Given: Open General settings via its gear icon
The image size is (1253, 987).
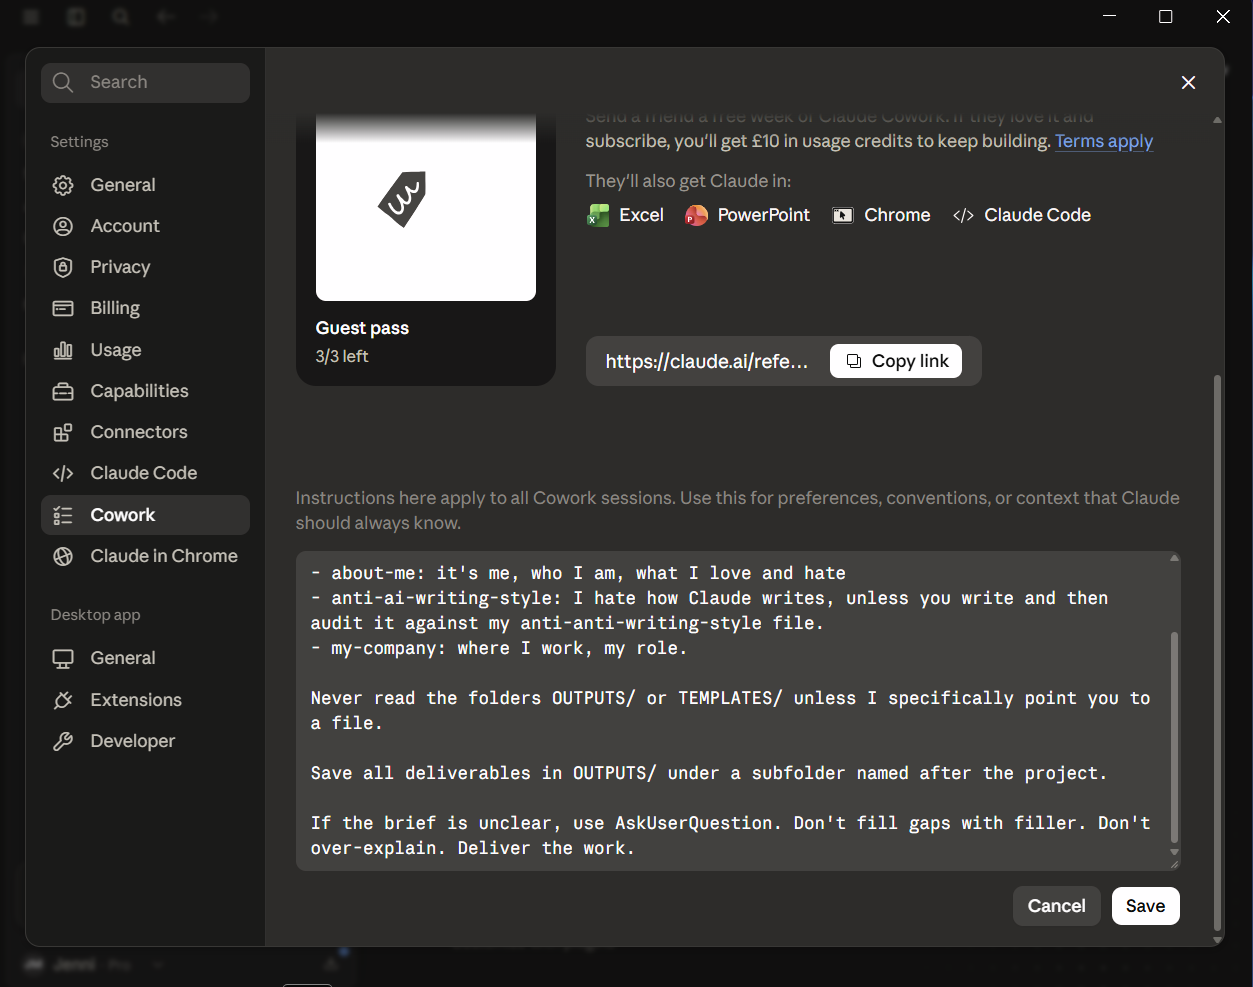Looking at the screenshot, I should click(x=63, y=185).
